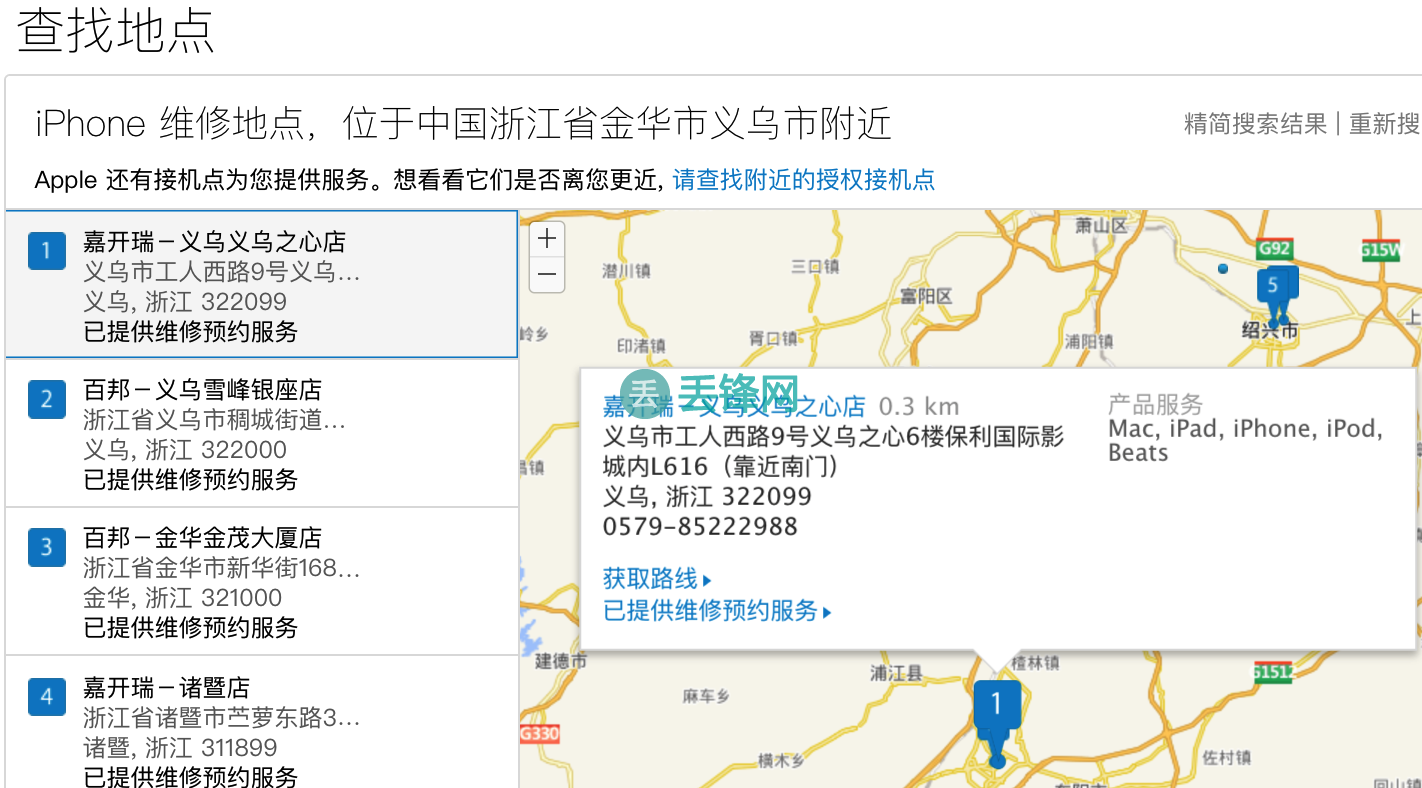Click 已提供维修预约服务 under 百邦－义乌雪峰银座店
The image size is (1422, 788).
(x=190, y=480)
